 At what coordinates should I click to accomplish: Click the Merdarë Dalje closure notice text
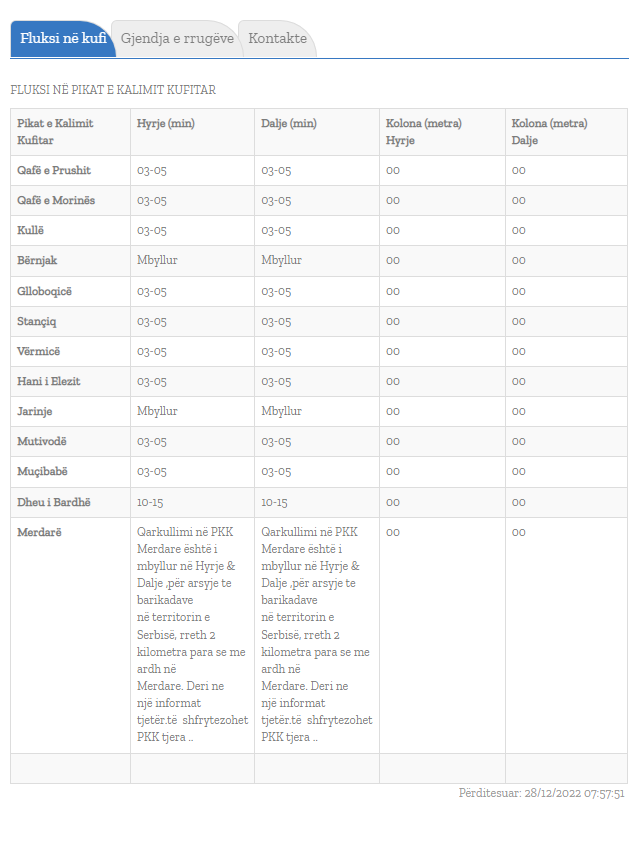tap(316, 634)
